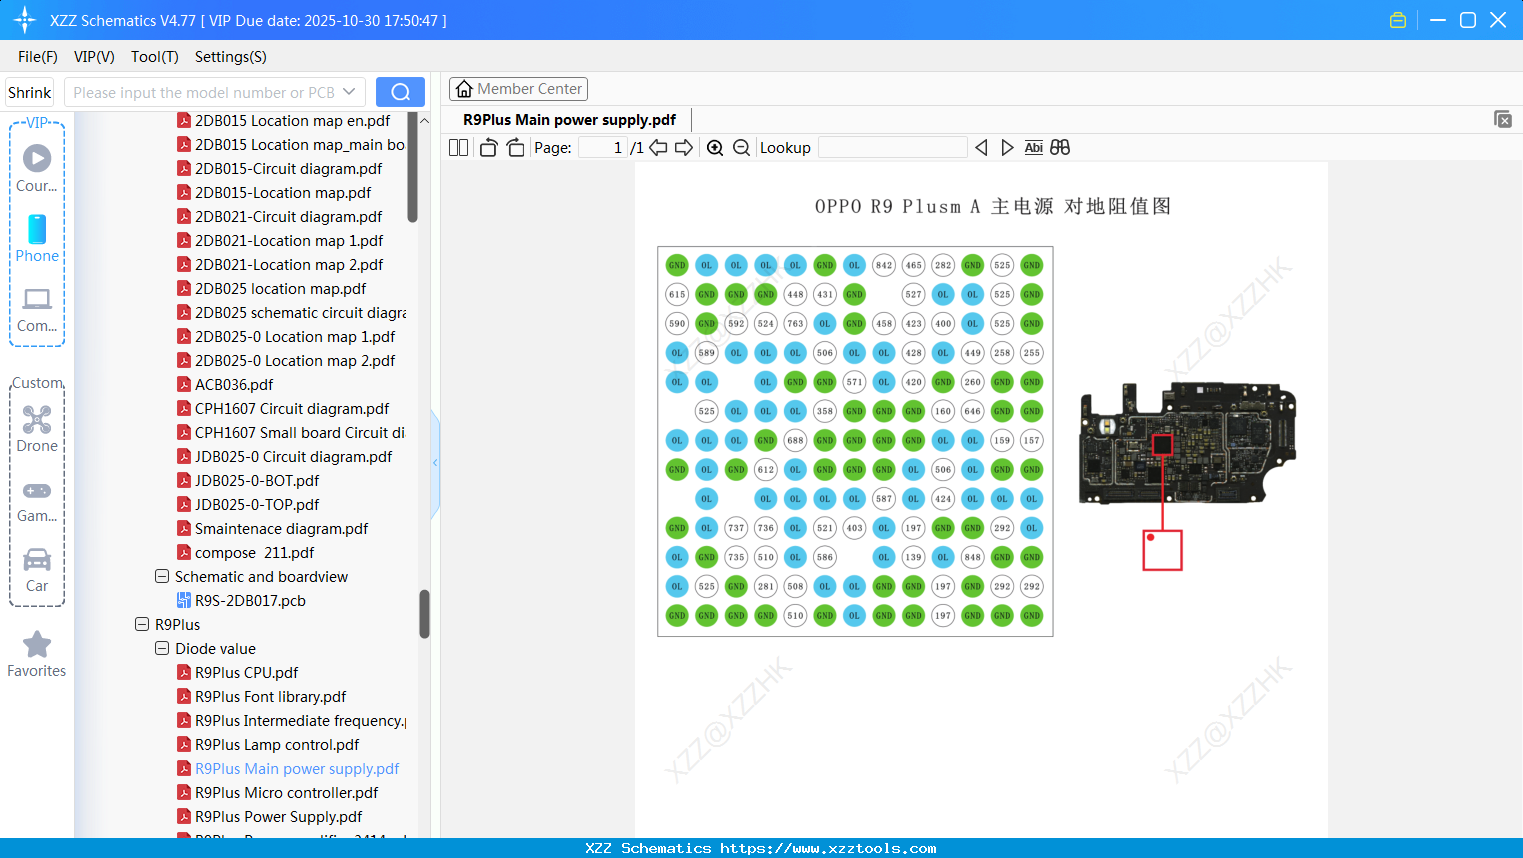The width and height of the screenshot is (1523, 858).
Task: Open Smaintenace diagram.pdf
Action: (x=281, y=529)
